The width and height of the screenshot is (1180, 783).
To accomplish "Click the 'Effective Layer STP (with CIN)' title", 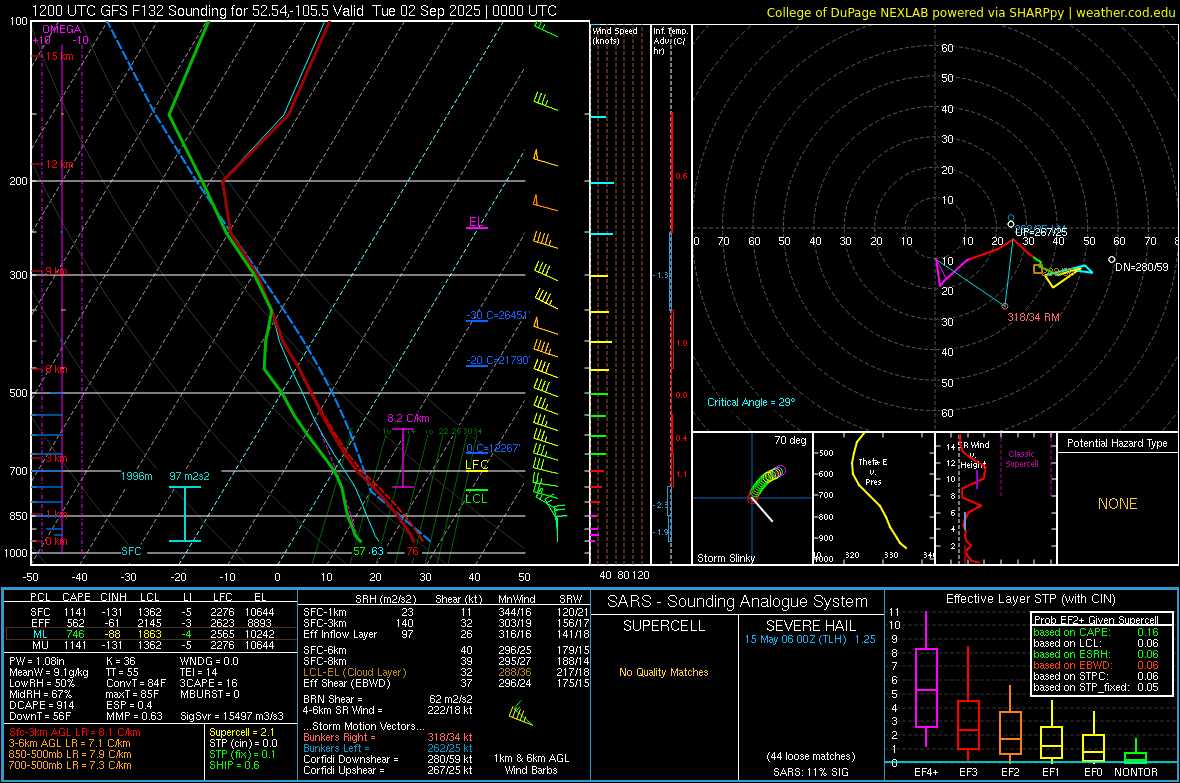I will click(1030, 599).
